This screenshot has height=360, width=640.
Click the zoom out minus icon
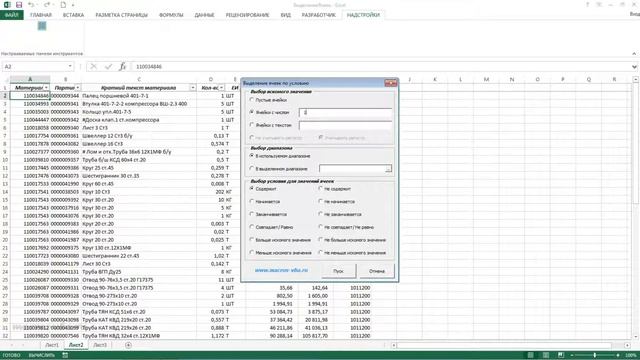[572, 355]
